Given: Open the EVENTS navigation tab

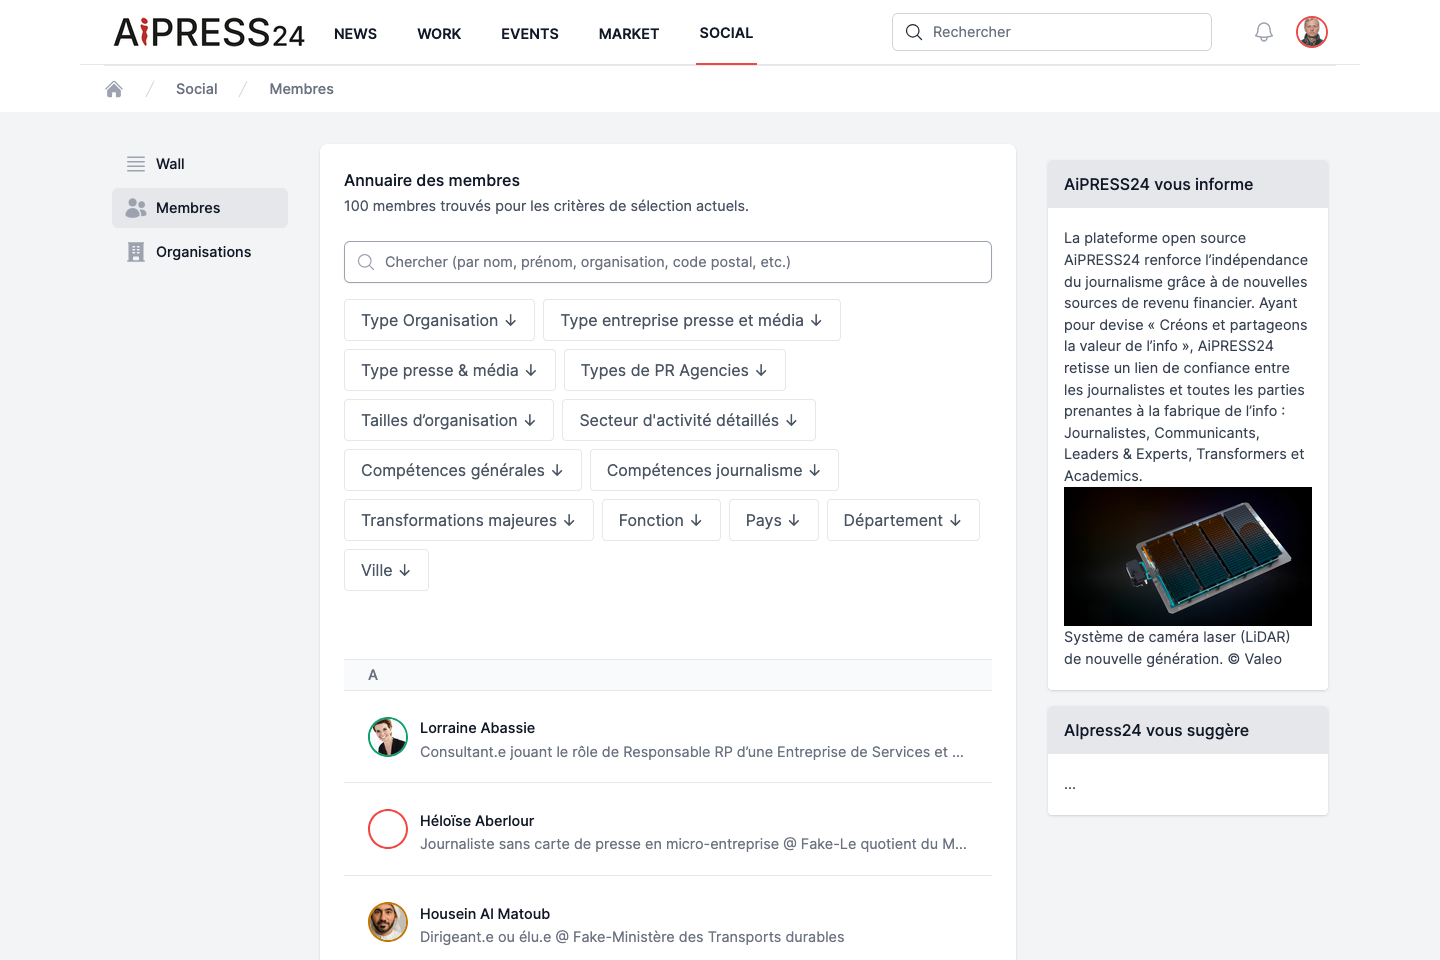Looking at the screenshot, I should [x=530, y=33].
